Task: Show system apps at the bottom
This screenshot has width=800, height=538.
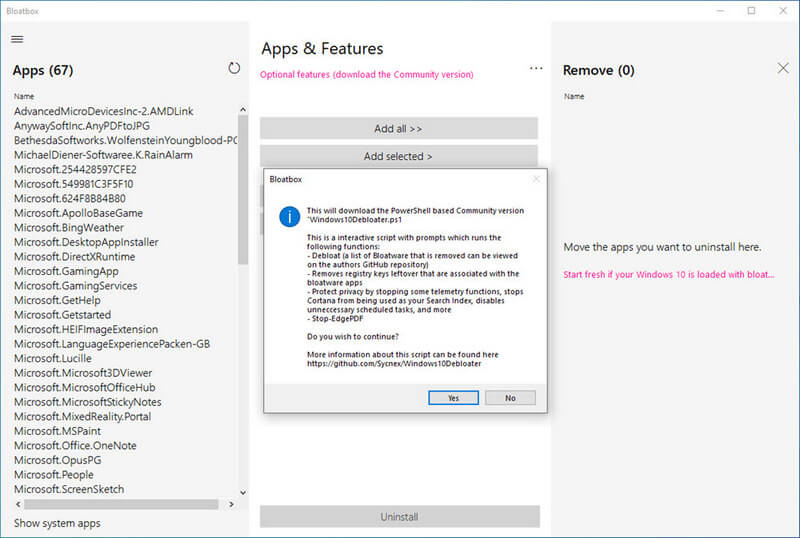Action: pyautogui.click(x=57, y=523)
